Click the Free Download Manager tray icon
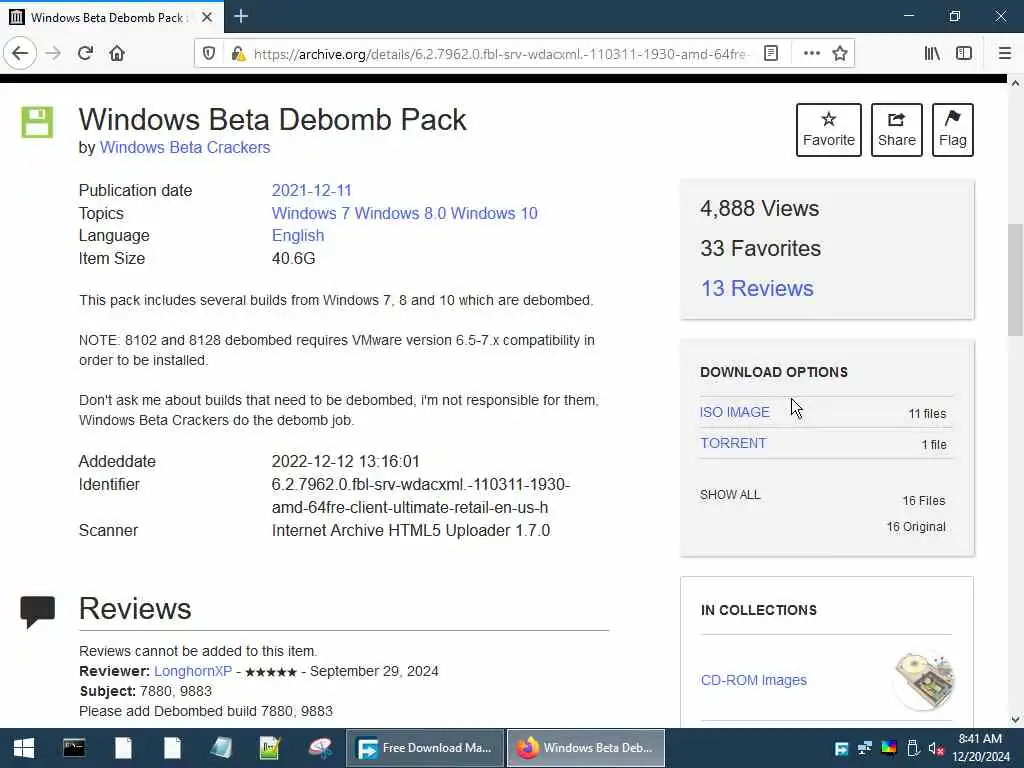This screenshot has height=768, width=1024. click(841, 748)
